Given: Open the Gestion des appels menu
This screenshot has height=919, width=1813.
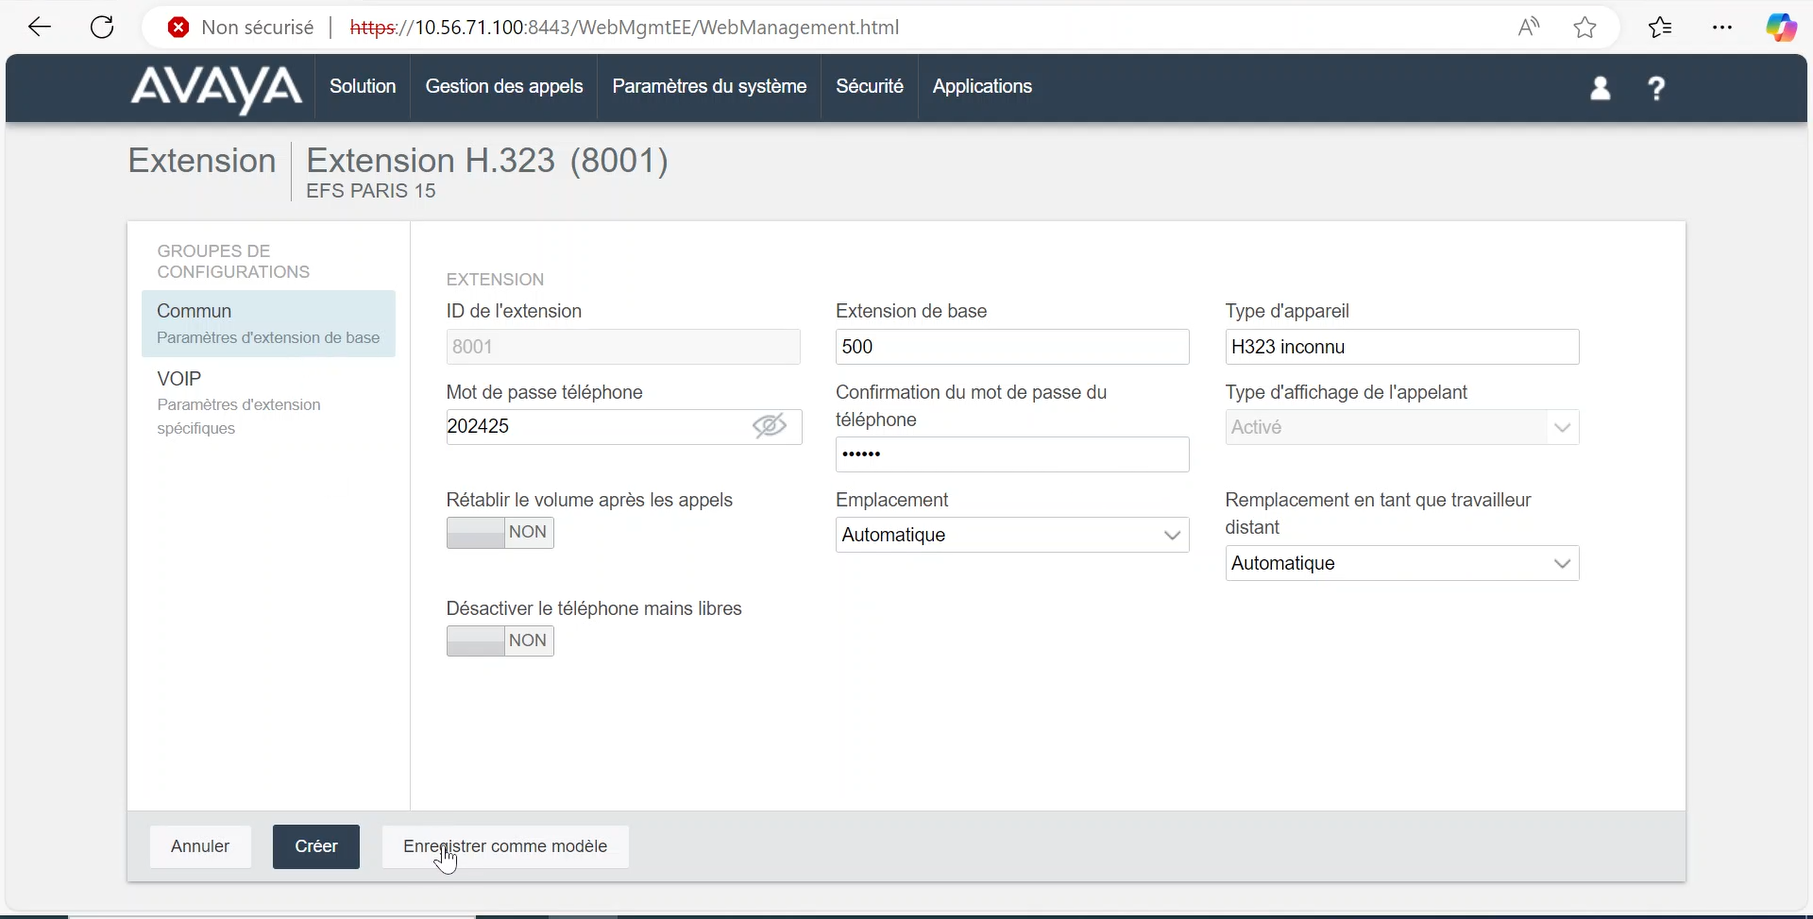Looking at the screenshot, I should pyautogui.click(x=504, y=87).
